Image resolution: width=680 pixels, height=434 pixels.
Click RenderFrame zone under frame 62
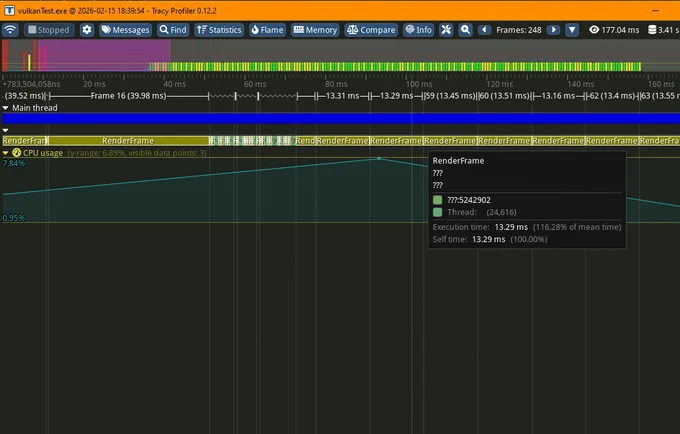611,140
